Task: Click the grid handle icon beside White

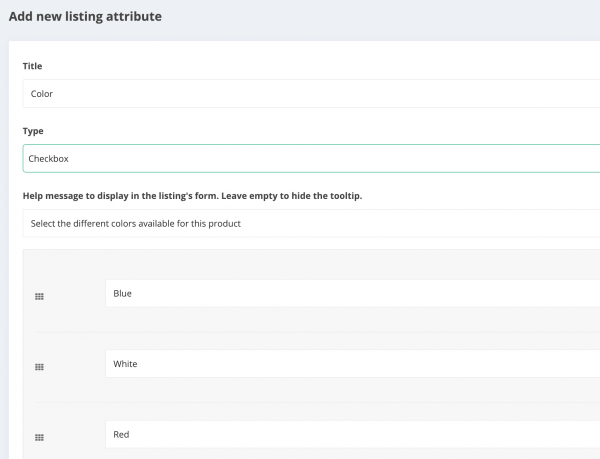Action: pyautogui.click(x=39, y=367)
